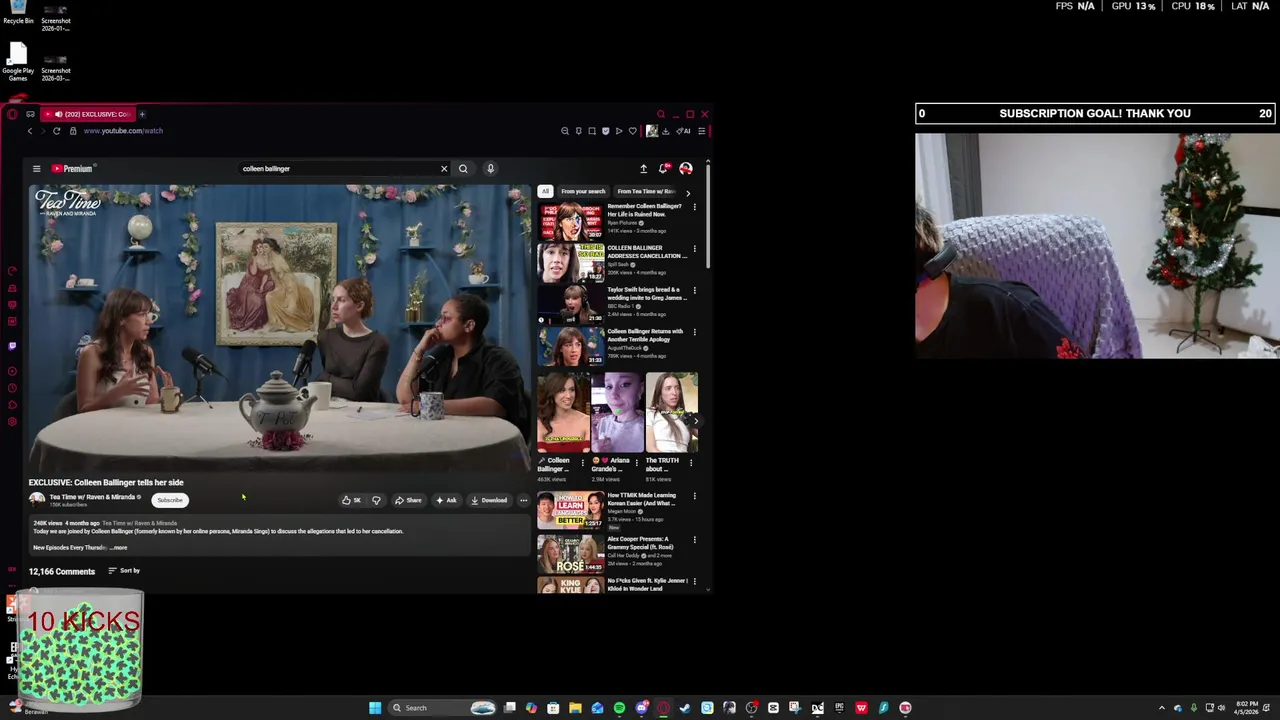The image size is (1280, 720).
Task: Go to YouTube Premium home logo
Action: pos(72,169)
